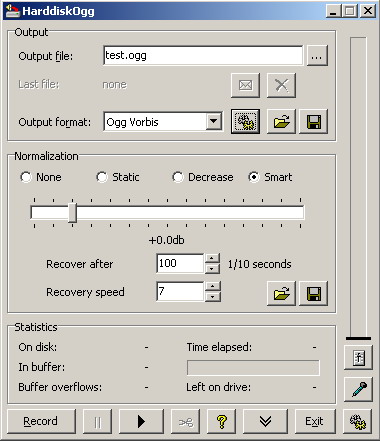Open output format settings gears icon
The width and height of the screenshot is (380, 441).
pyautogui.click(x=245, y=121)
